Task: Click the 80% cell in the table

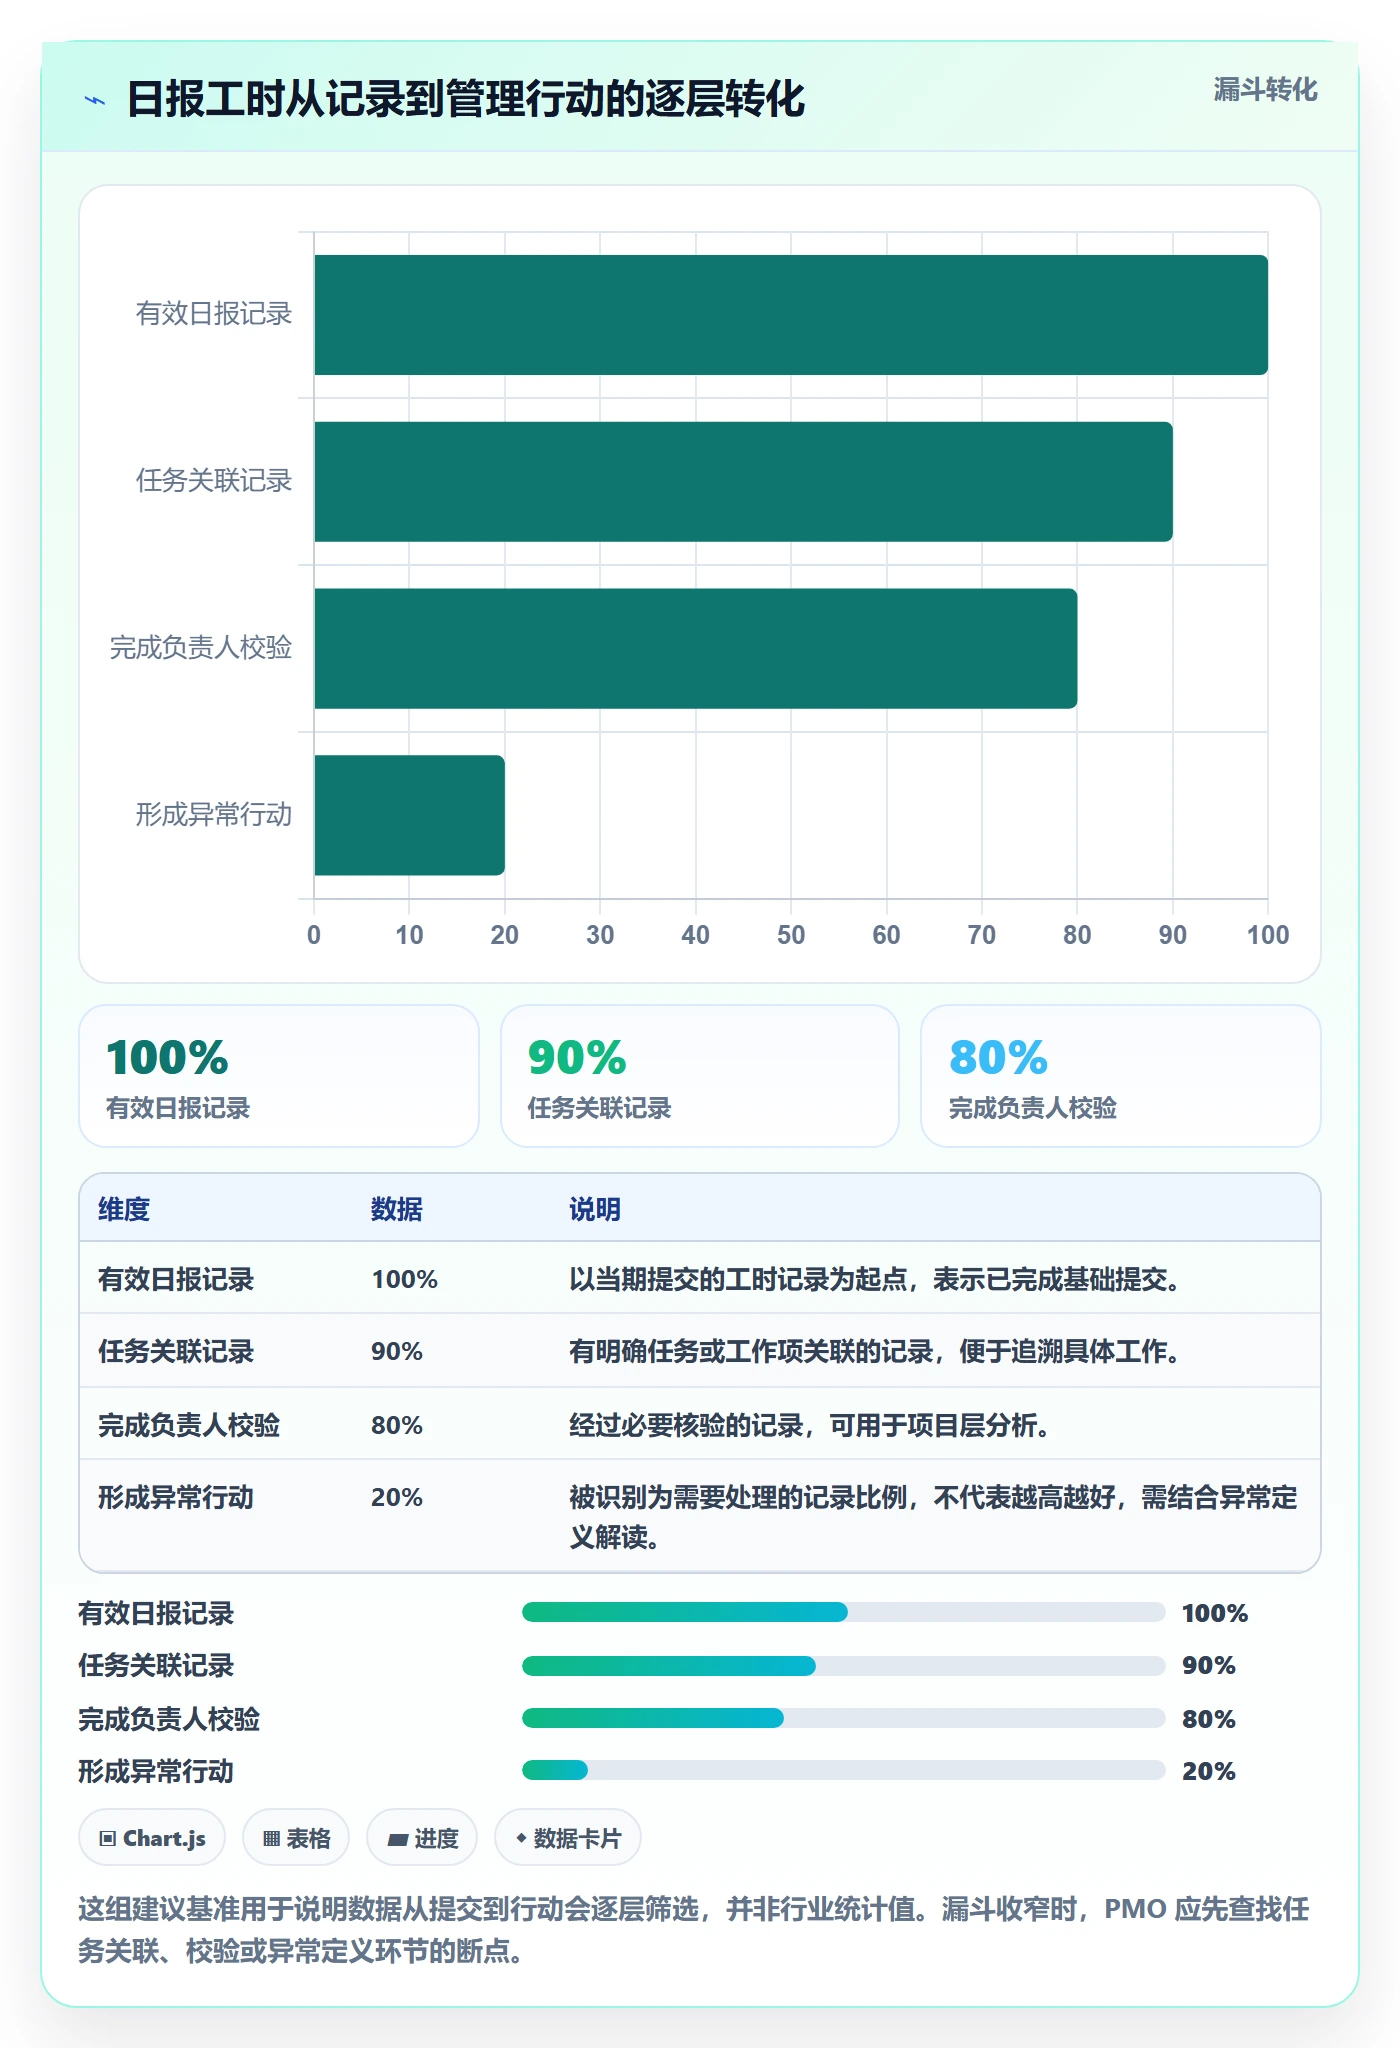Action: pyautogui.click(x=397, y=1425)
